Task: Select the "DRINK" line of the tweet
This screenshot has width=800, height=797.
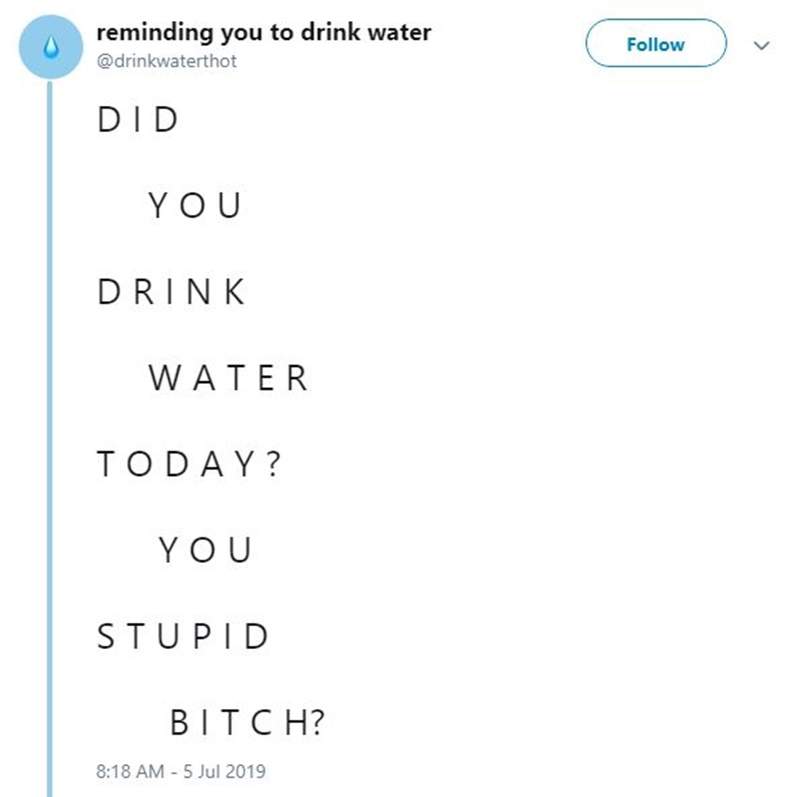Action: [x=171, y=292]
